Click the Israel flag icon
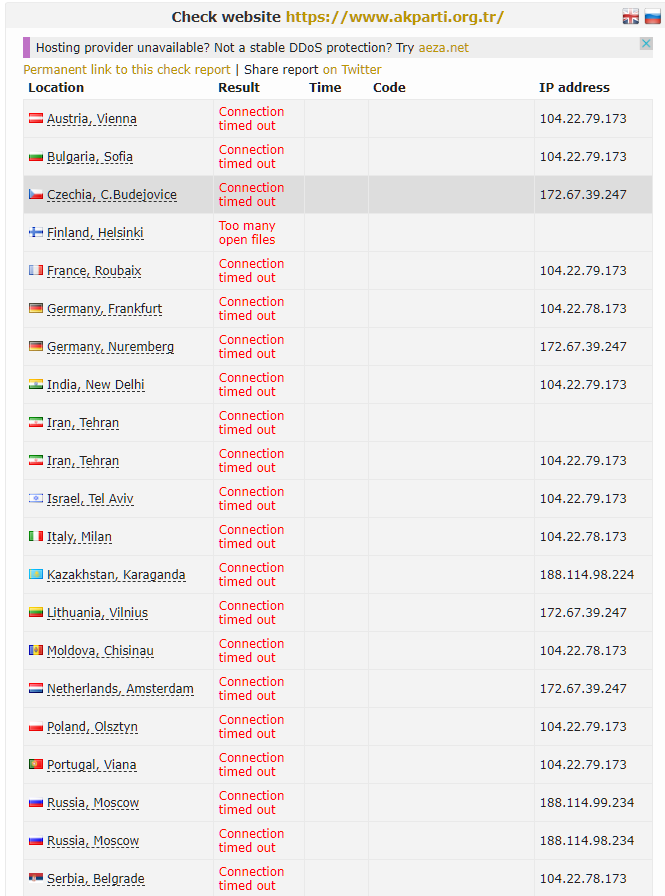The height and width of the screenshot is (896, 665). pyautogui.click(x=36, y=499)
